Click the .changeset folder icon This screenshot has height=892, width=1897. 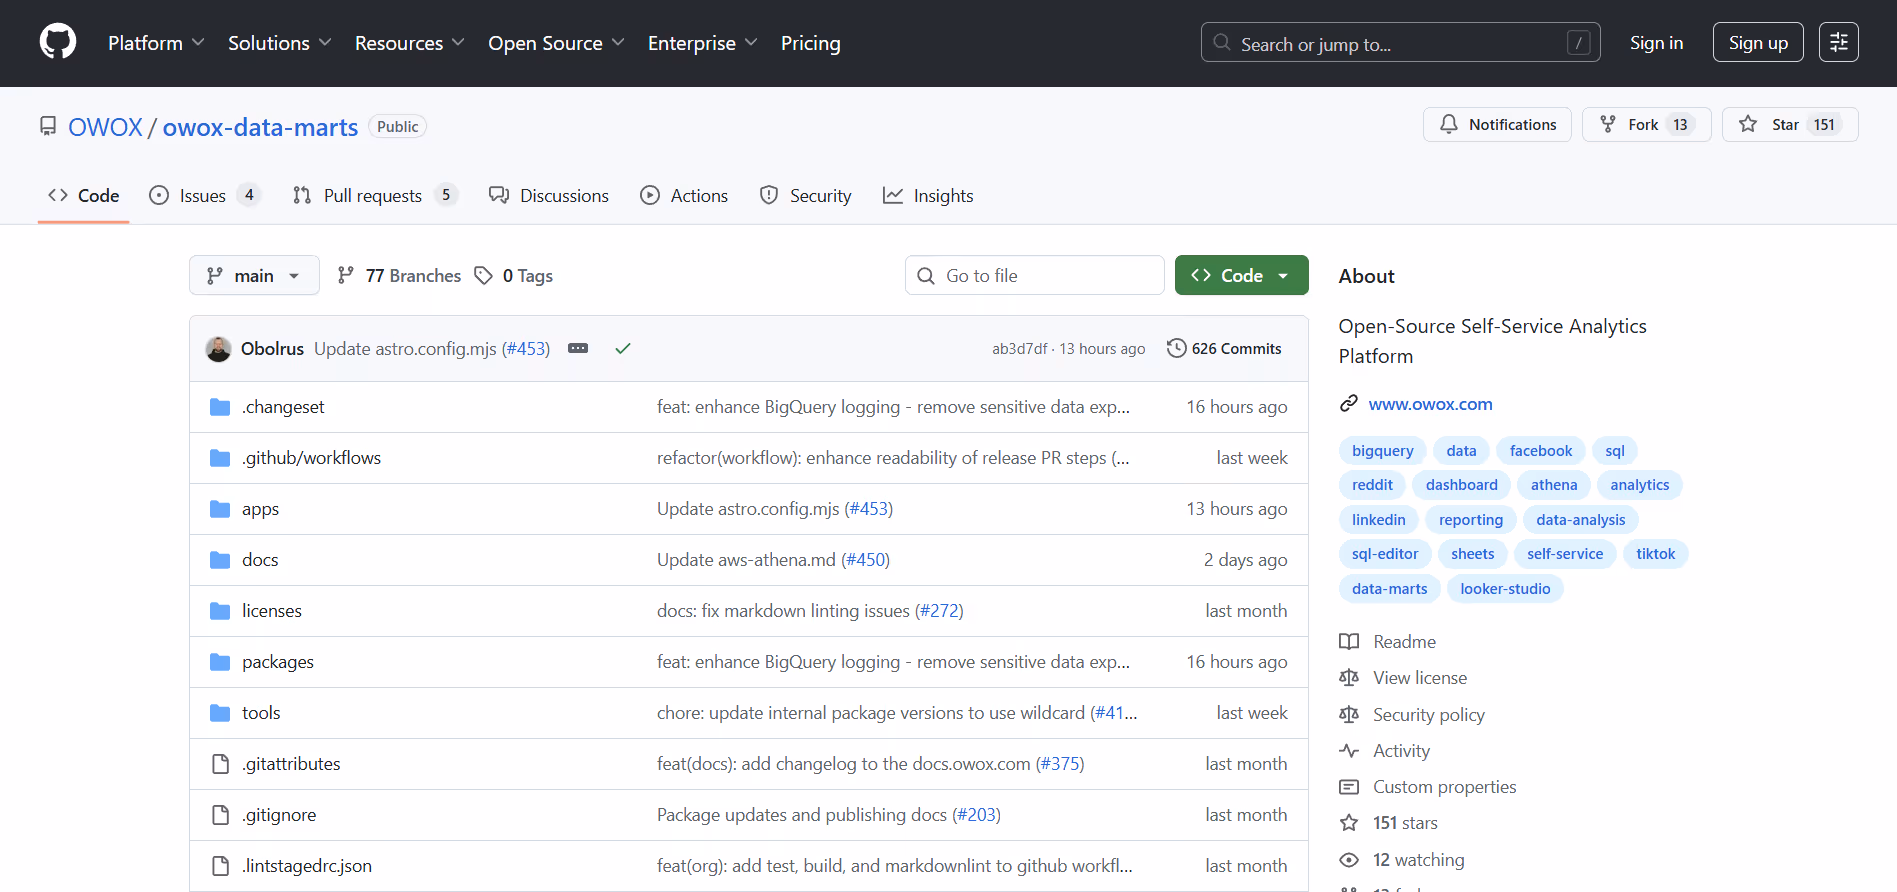pyautogui.click(x=220, y=407)
